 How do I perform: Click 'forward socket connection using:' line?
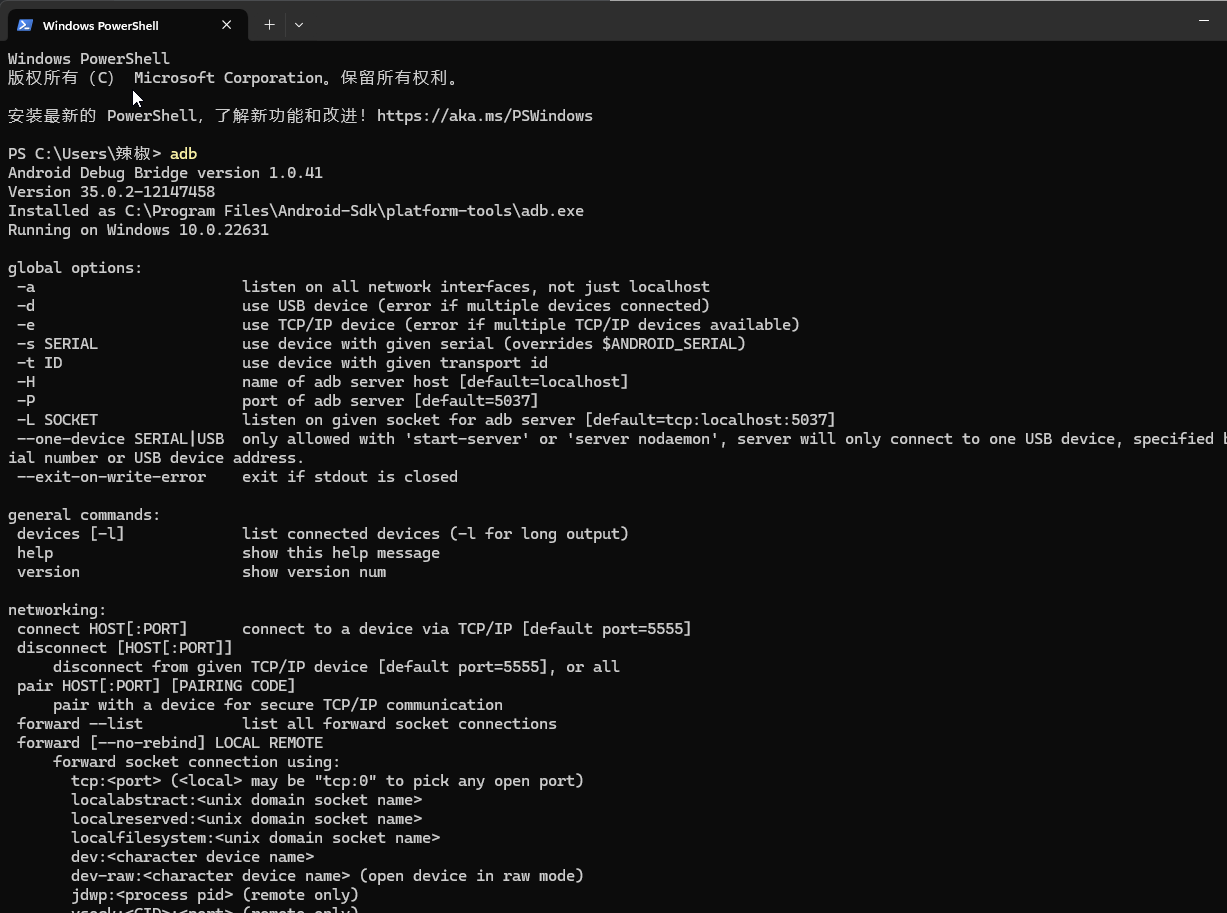[197, 762]
